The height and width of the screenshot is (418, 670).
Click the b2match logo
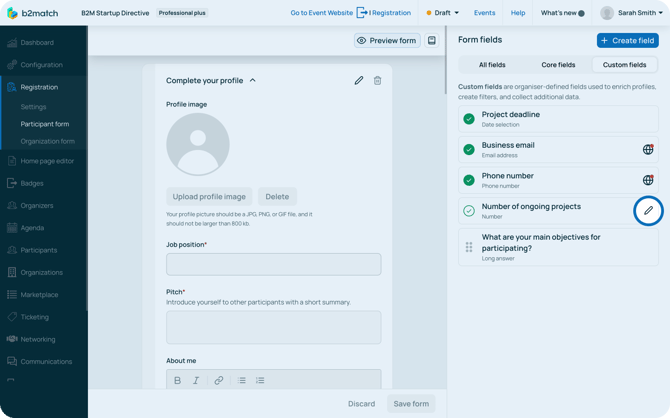(32, 13)
